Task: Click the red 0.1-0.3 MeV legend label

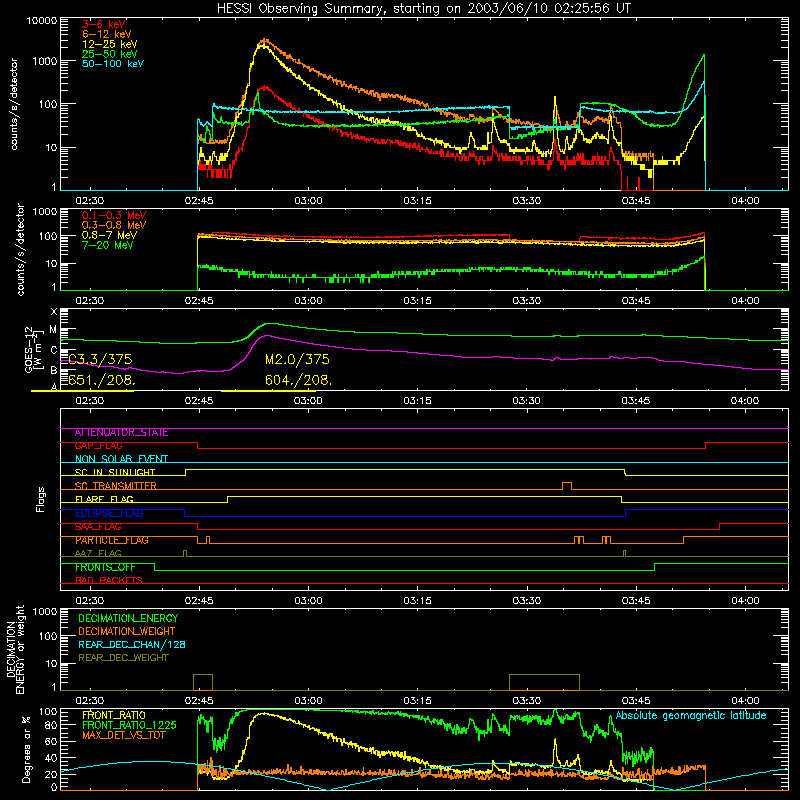Action: 114,215
